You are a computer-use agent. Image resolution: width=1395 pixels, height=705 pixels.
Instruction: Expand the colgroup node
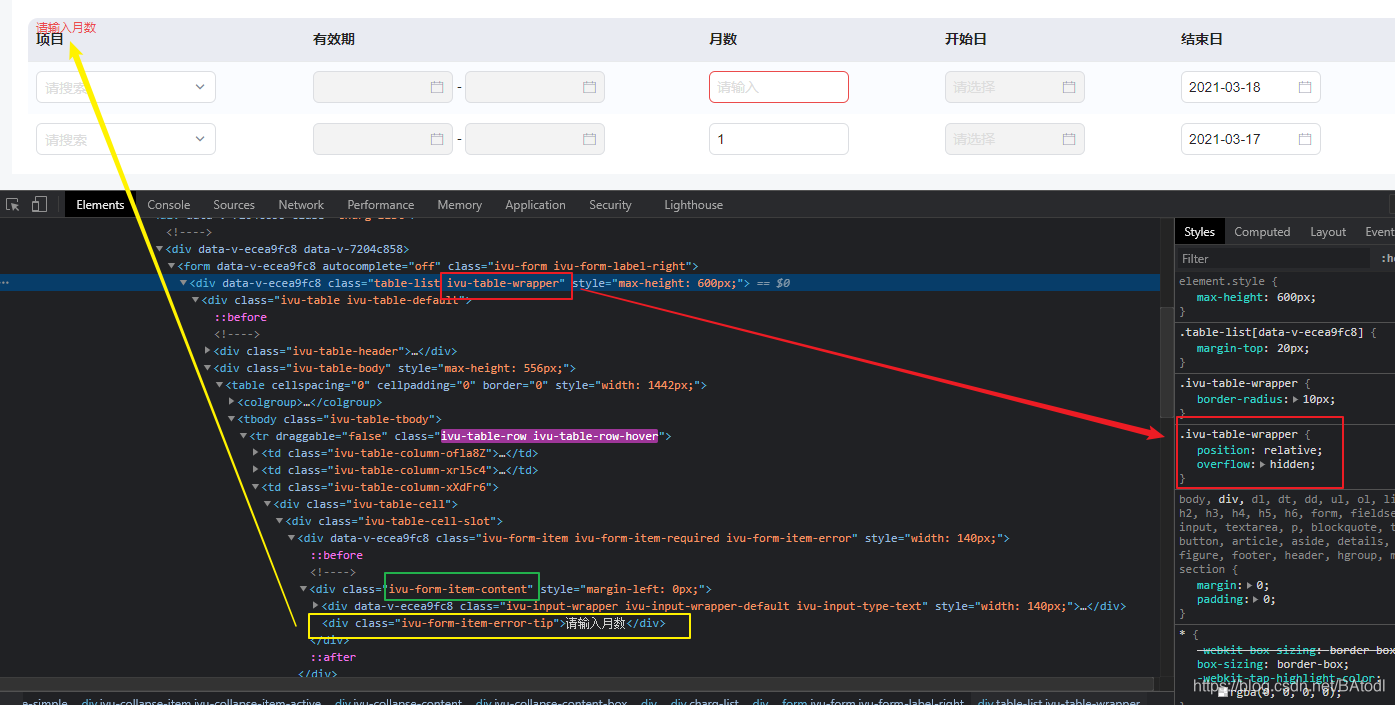click(232, 402)
